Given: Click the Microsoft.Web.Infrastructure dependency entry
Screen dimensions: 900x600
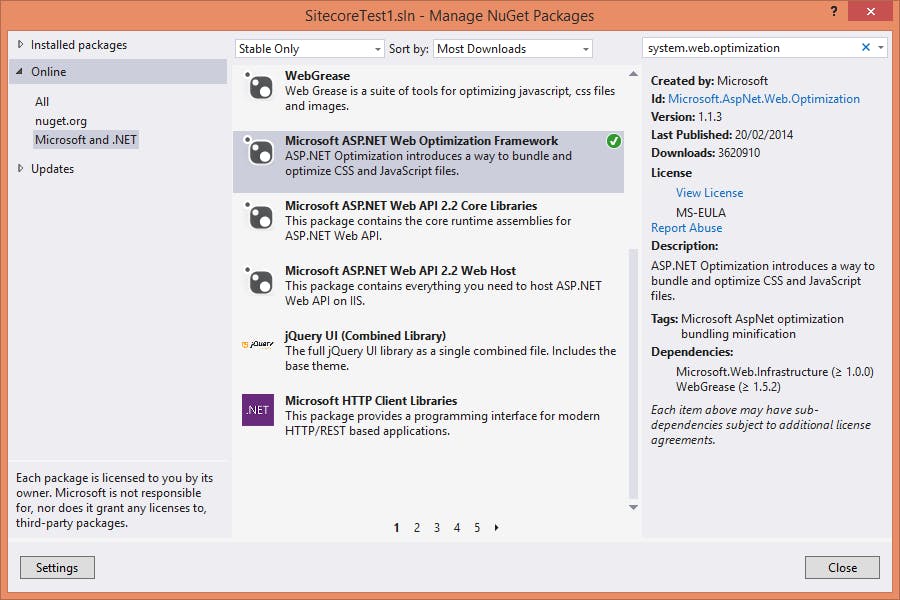Looking at the screenshot, I should tap(775, 372).
